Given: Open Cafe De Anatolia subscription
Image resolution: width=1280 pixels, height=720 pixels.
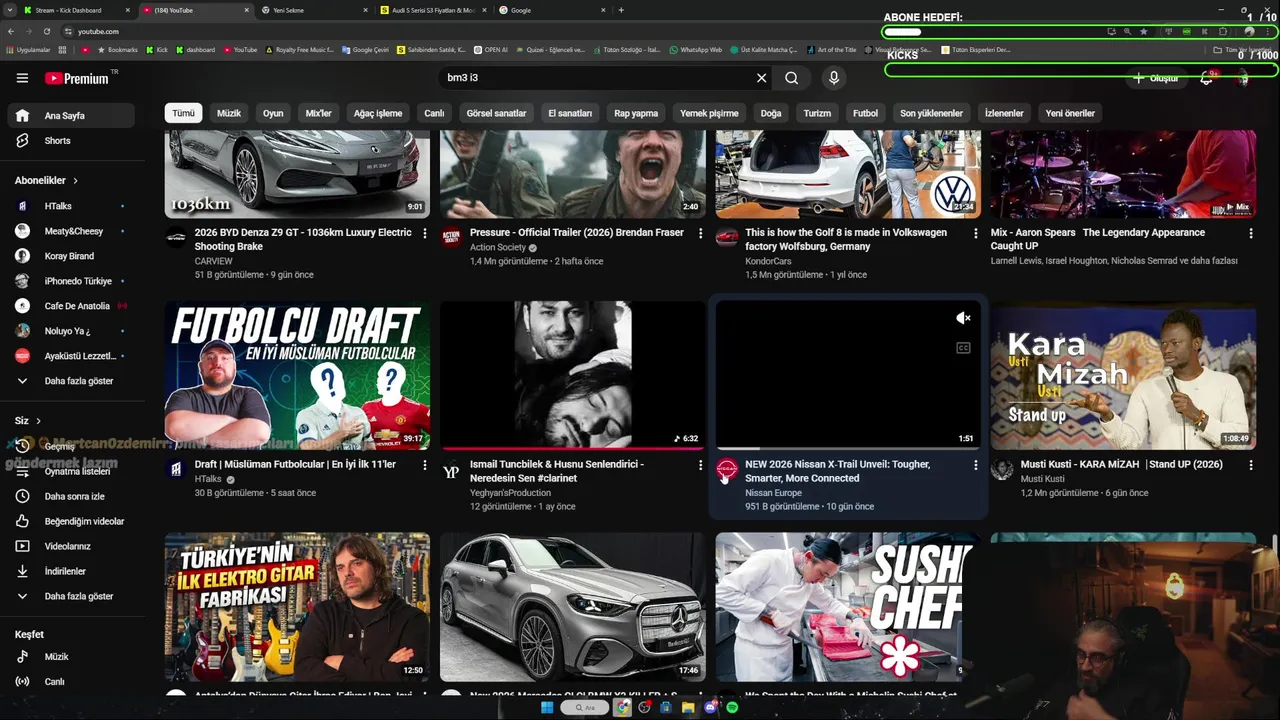Looking at the screenshot, I should 69,306.
